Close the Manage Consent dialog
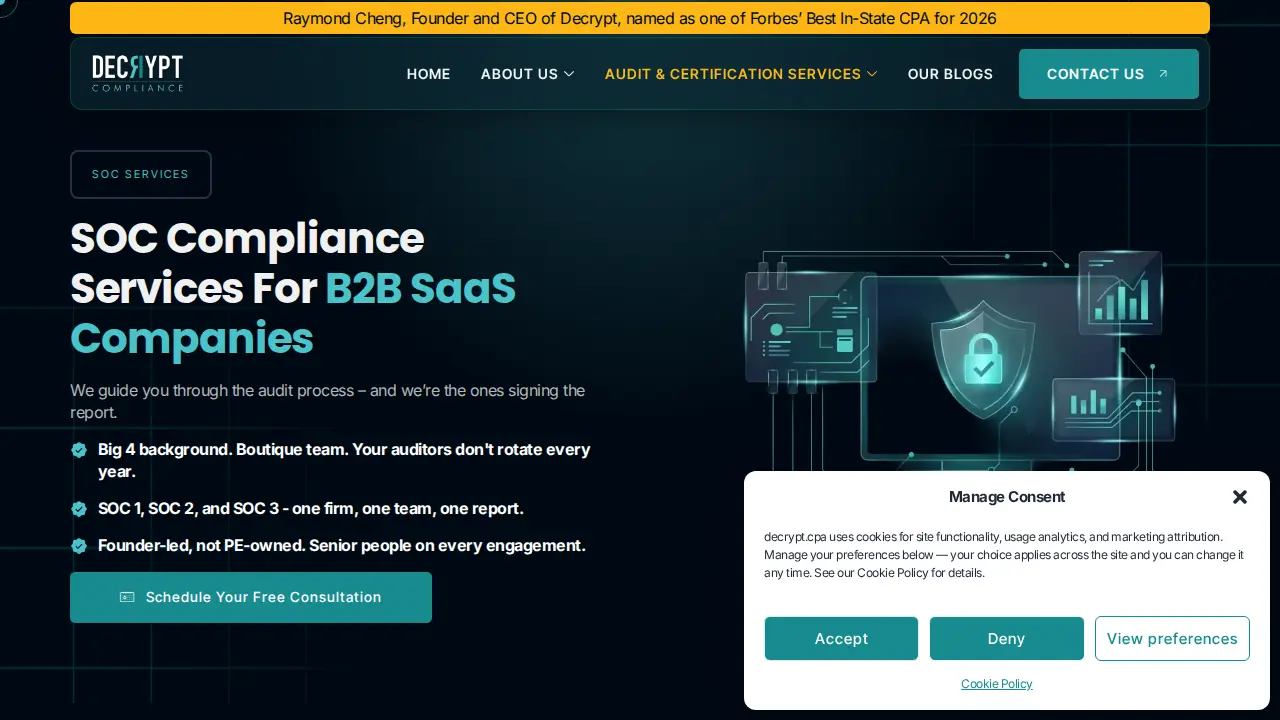Viewport: 1280px width, 720px height. (x=1240, y=497)
